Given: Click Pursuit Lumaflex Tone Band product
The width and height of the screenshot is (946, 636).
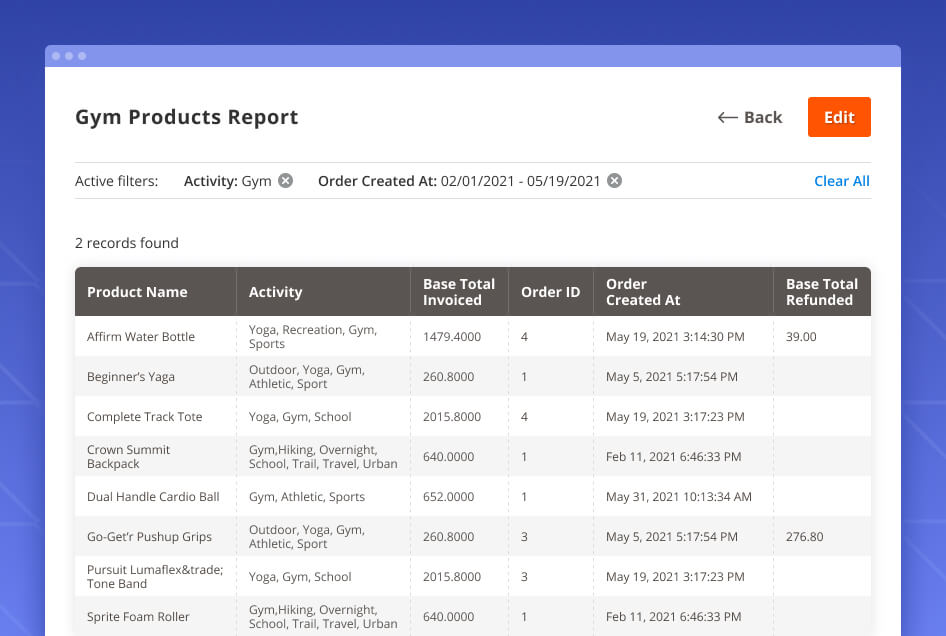Looking at the screenshot, I should [154, 577].
